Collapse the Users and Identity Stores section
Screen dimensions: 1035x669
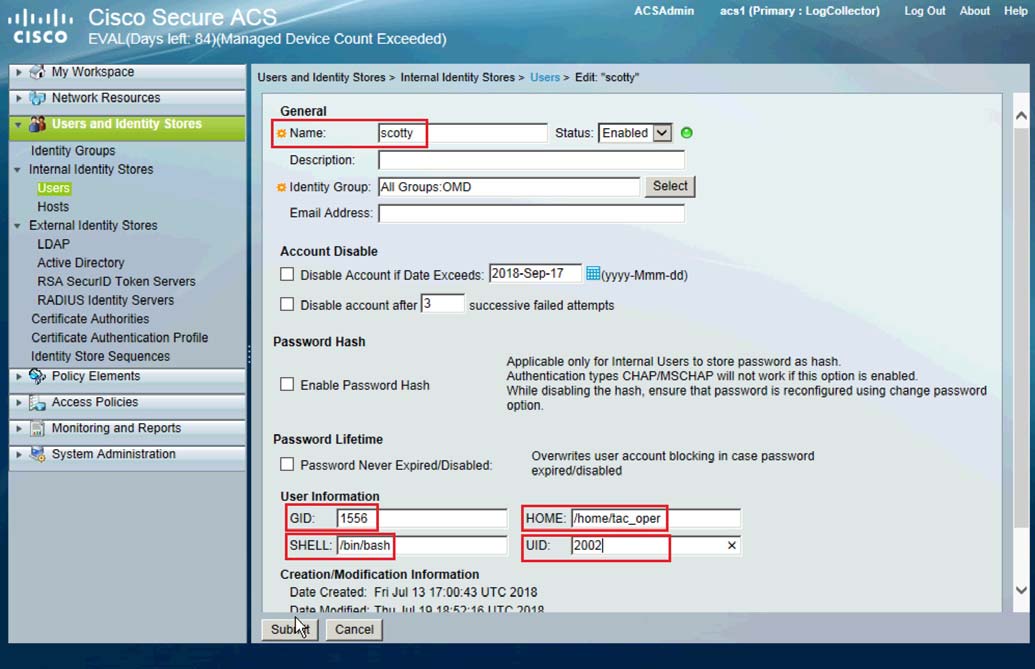[x=17, y=122]
